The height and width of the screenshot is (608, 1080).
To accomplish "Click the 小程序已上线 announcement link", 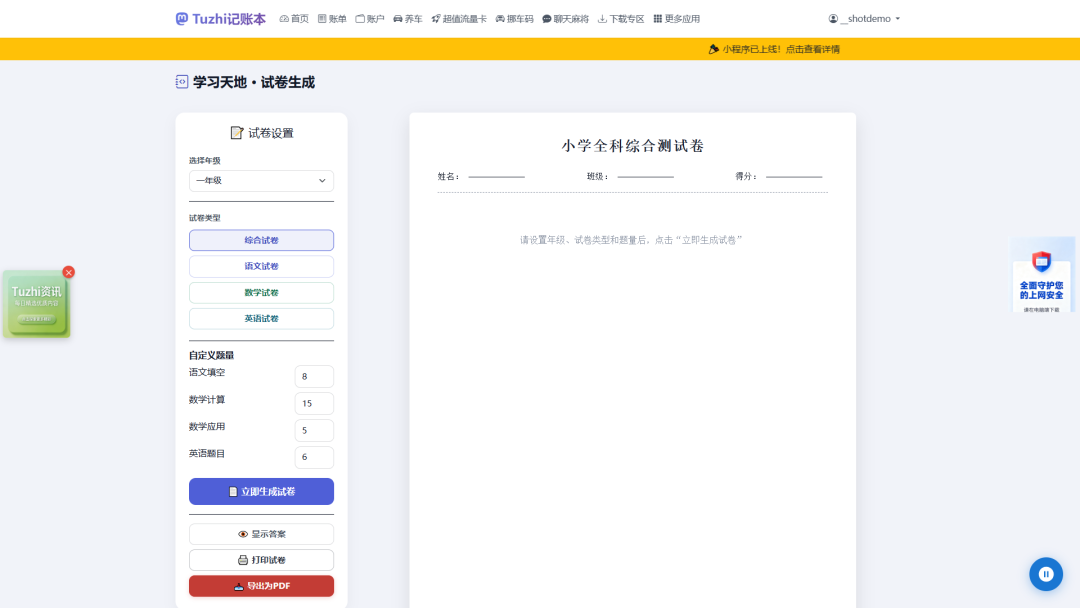I will coord(774,49).
